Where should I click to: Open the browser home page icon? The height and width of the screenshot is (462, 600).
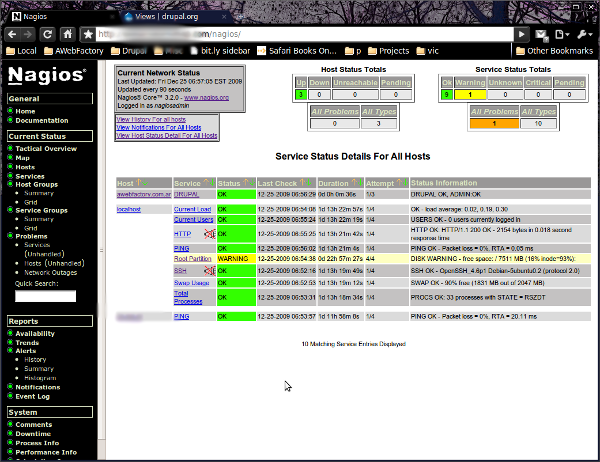click(x=68, y=34)
